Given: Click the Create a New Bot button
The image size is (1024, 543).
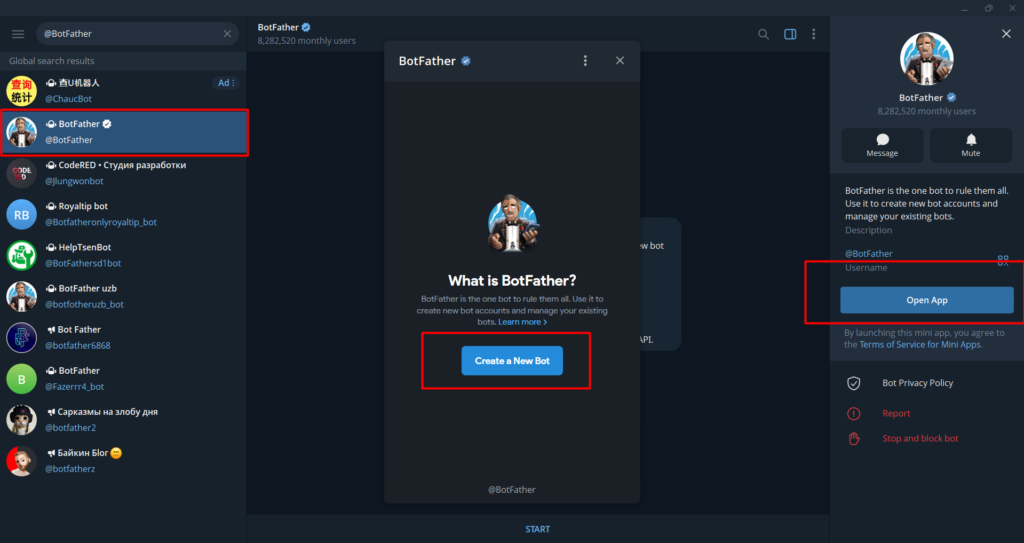Looking at the screenshot, I should (512, 361).
